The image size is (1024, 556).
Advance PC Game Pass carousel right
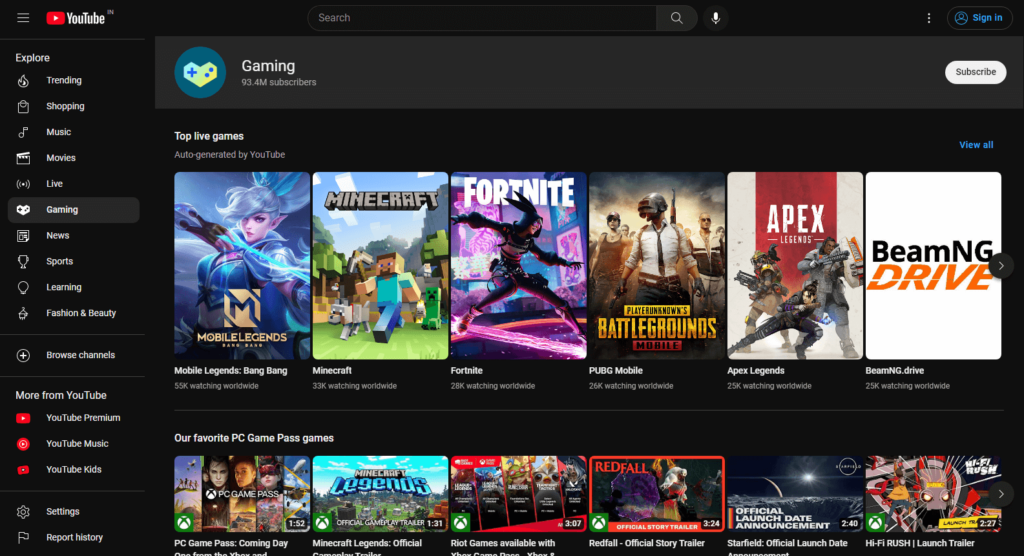[x=1000, y=494]
